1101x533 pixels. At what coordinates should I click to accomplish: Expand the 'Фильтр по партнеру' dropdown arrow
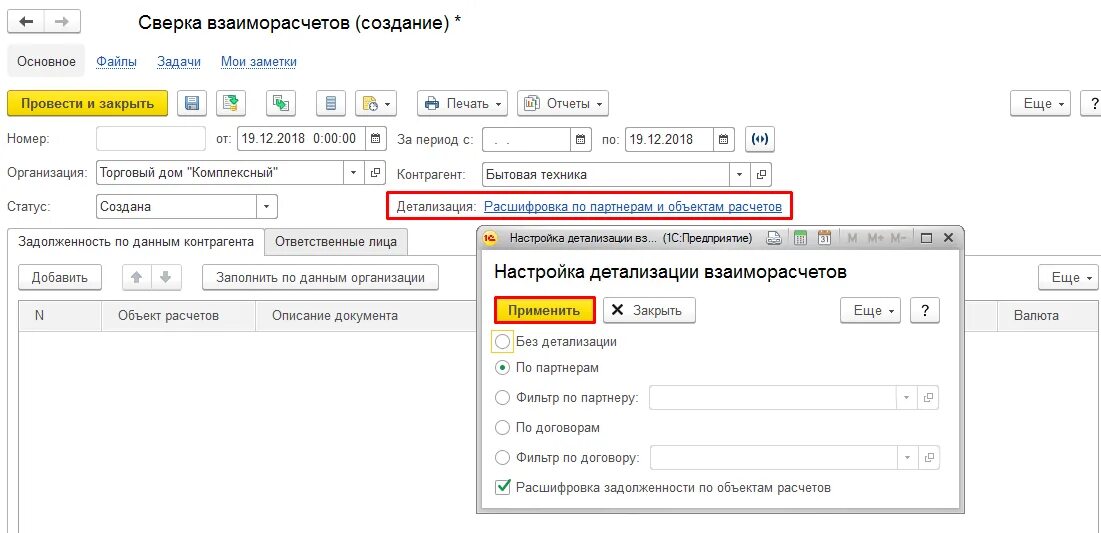click(x=906, y=397)
